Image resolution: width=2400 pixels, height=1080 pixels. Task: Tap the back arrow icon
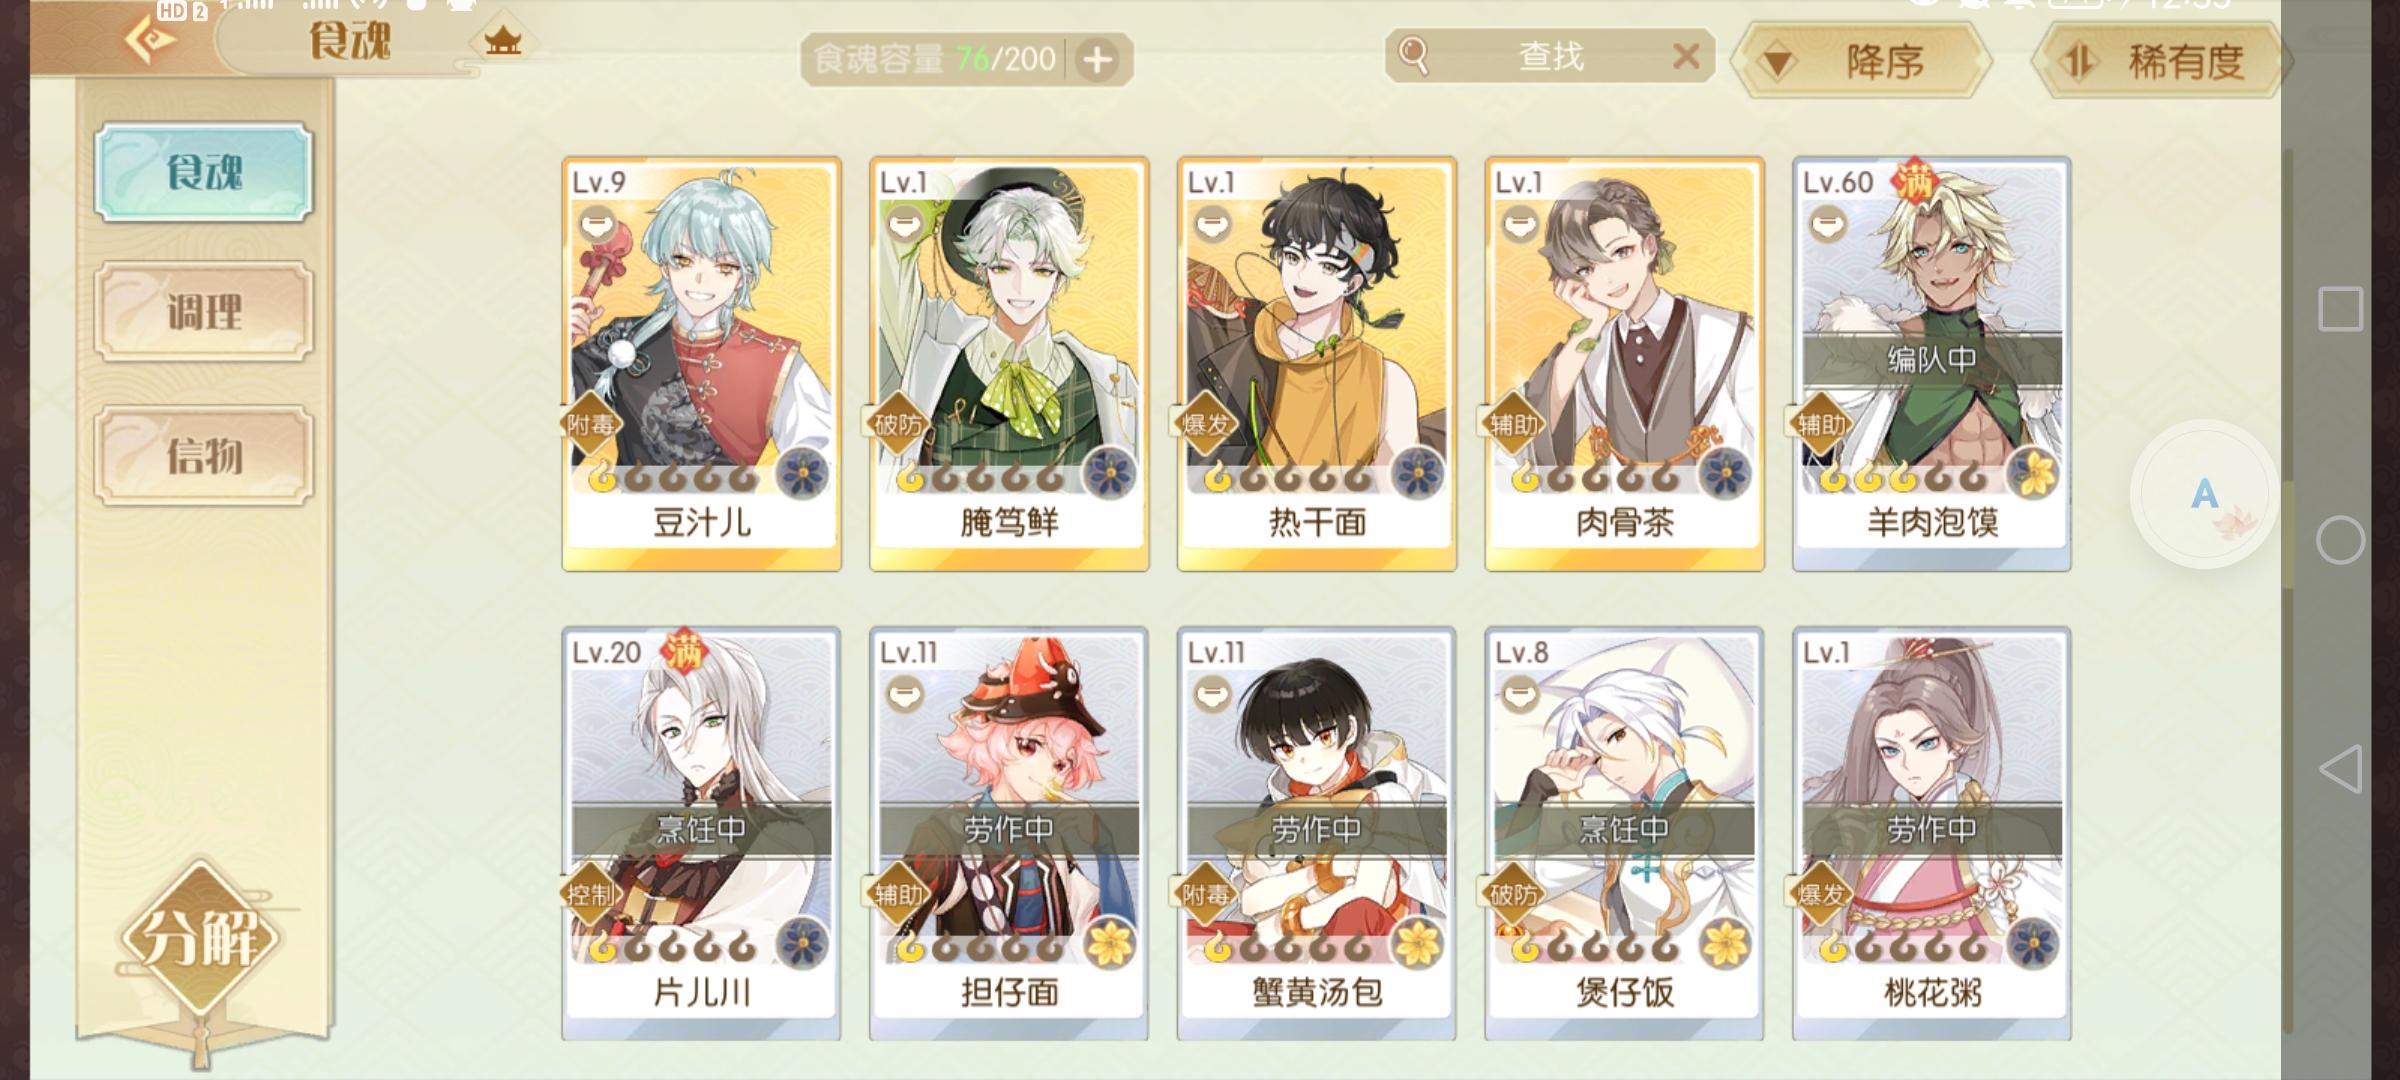click(x=150, y=40)
